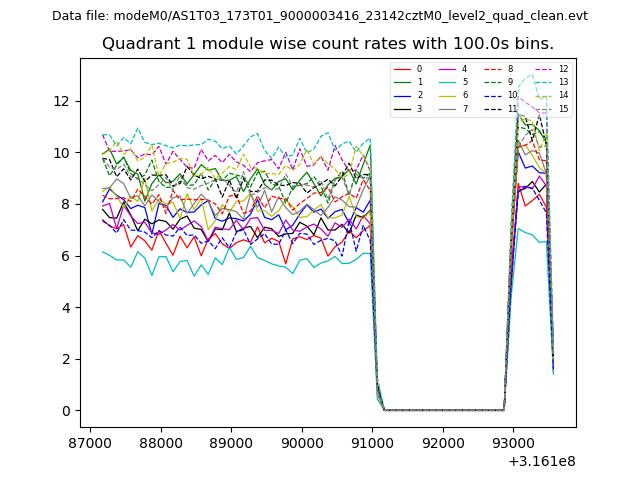Click the y-axis tick label 0
Viewport: 640px width, 480px height.
pos(65,411)
